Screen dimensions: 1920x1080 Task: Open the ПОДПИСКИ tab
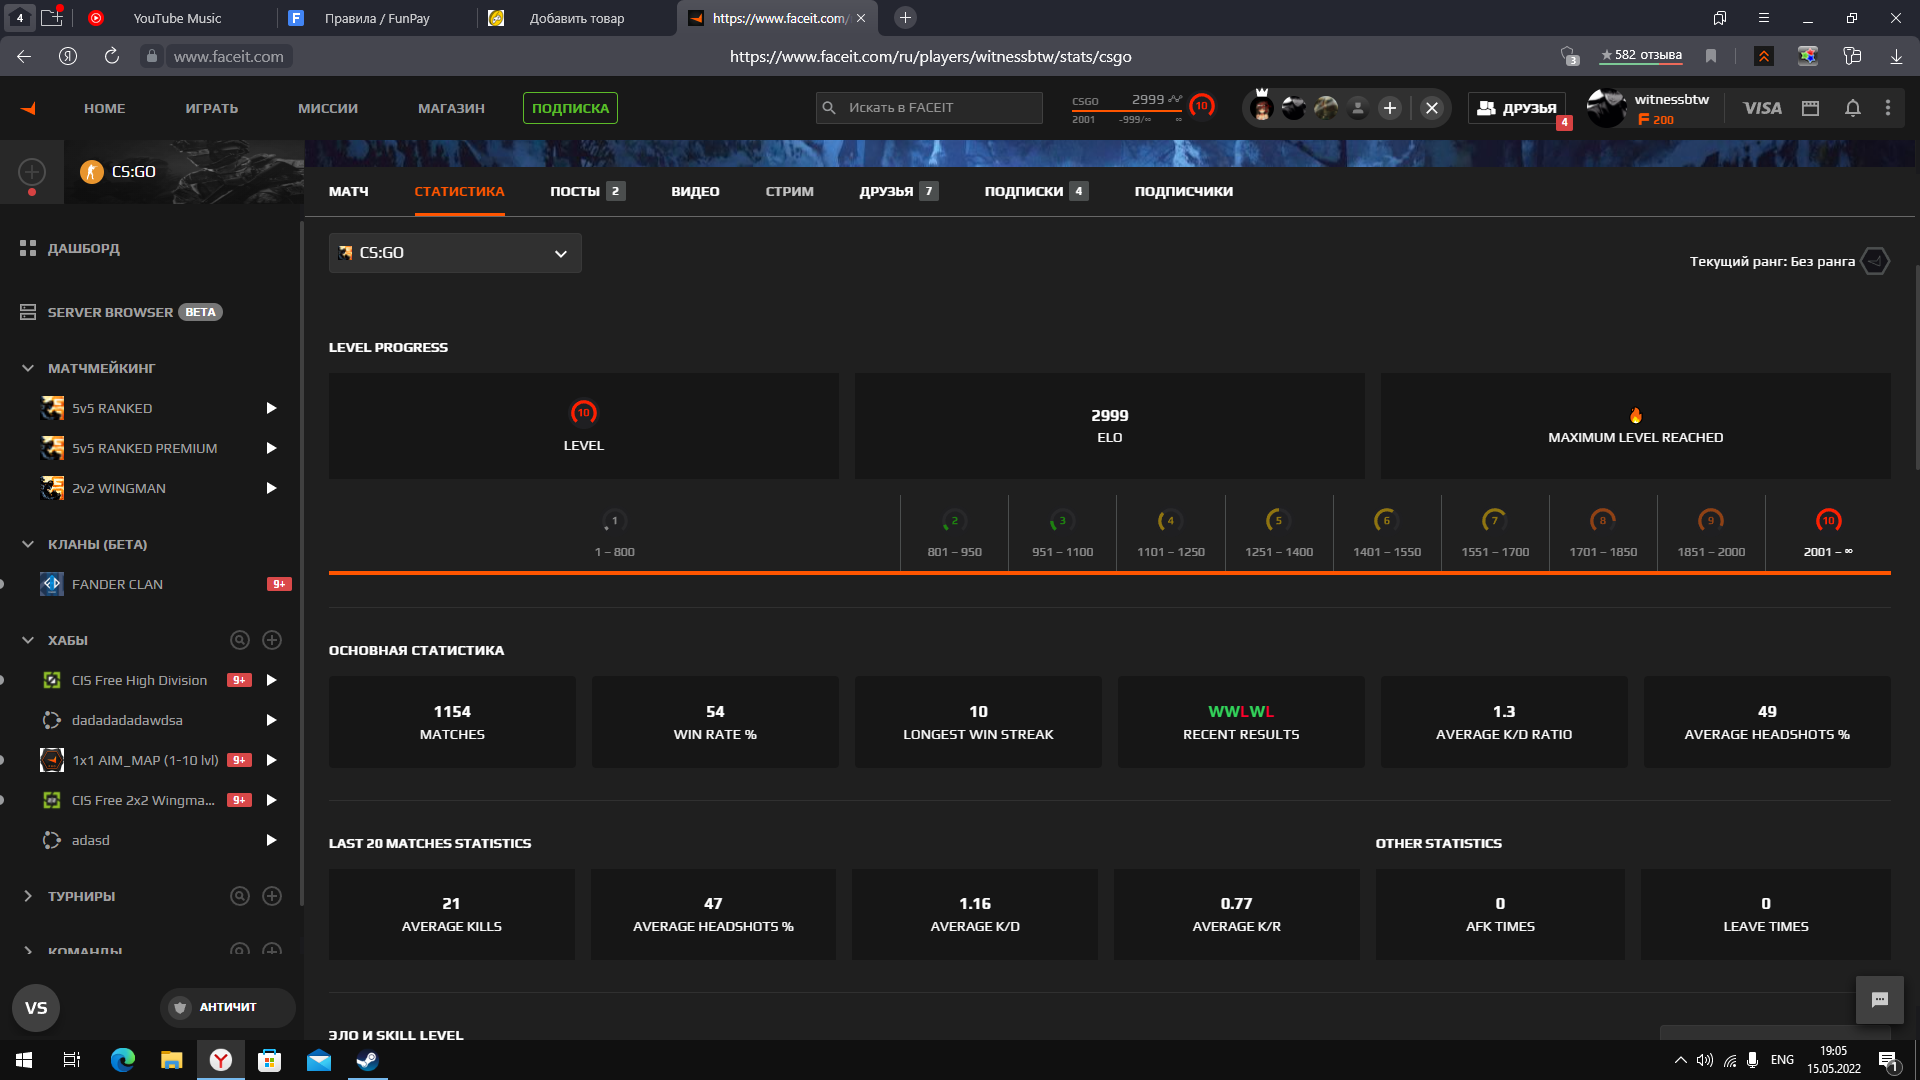coord(1036,191)
